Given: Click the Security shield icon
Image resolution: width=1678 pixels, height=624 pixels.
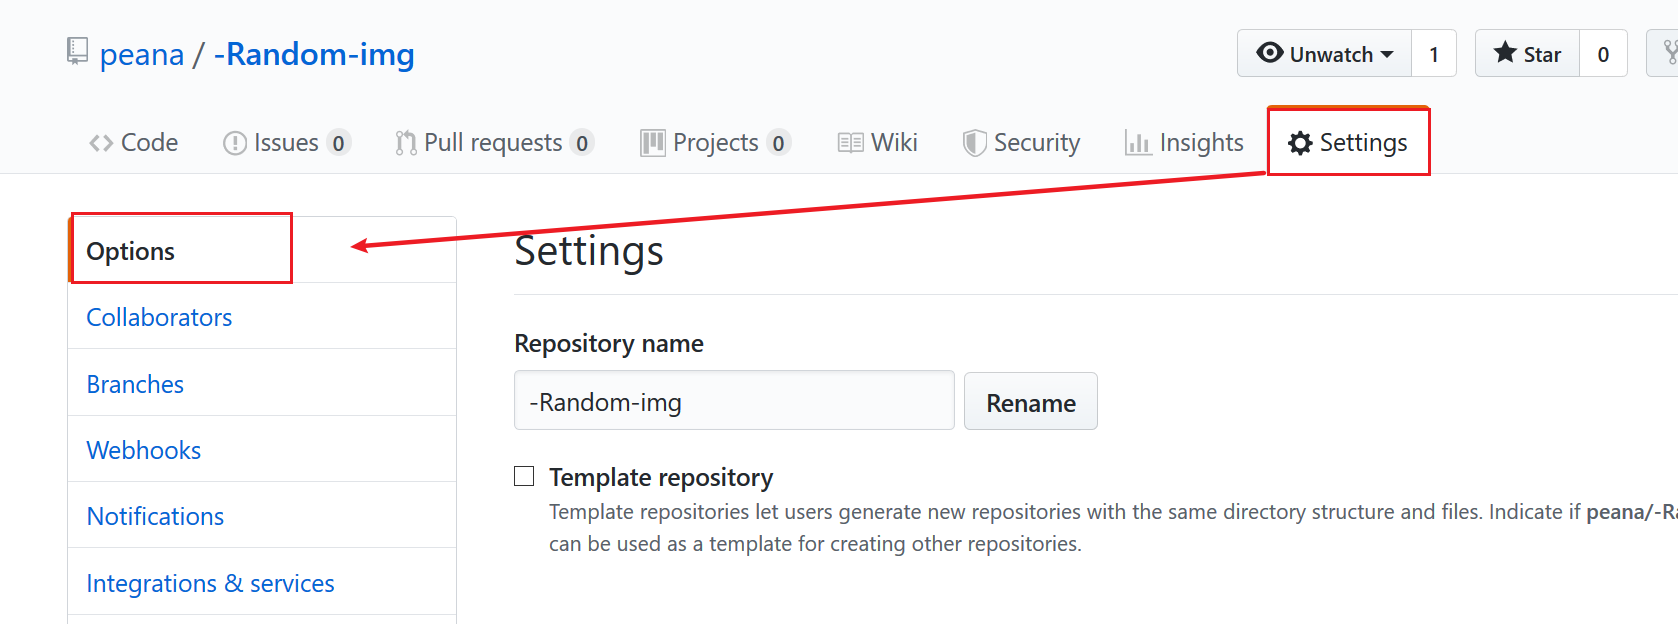Looking at the screenshot, I should 974,143.
